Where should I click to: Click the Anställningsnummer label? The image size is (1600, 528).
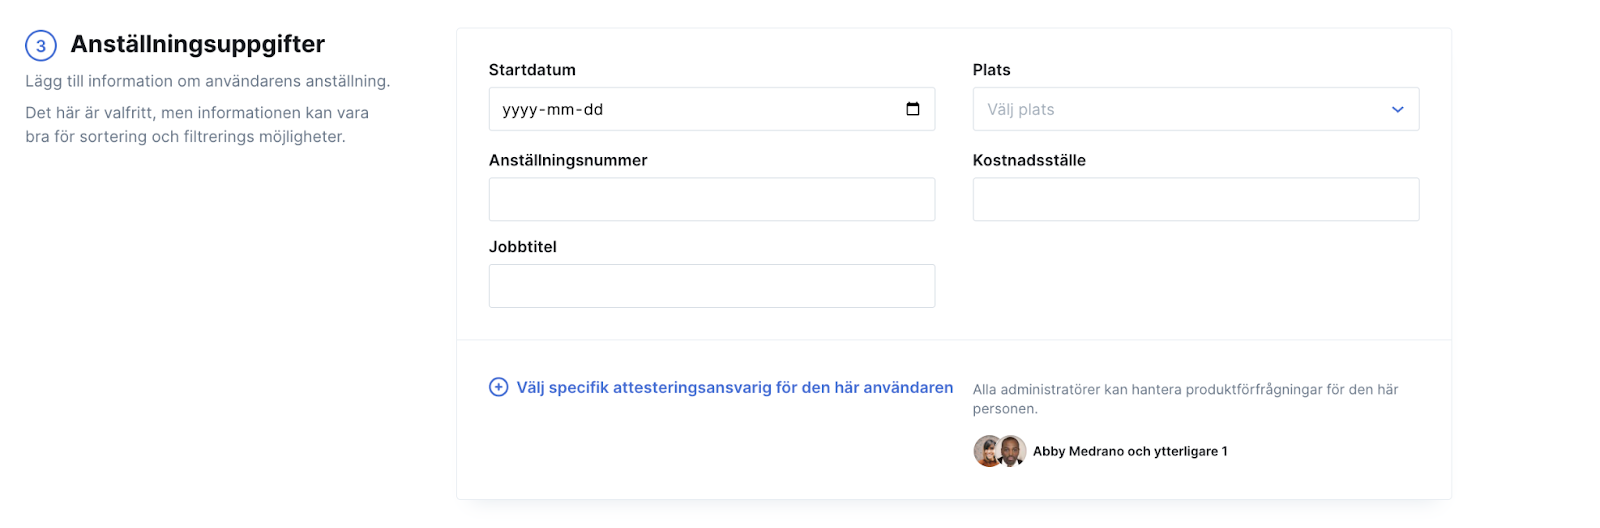[x=568, y=160]
